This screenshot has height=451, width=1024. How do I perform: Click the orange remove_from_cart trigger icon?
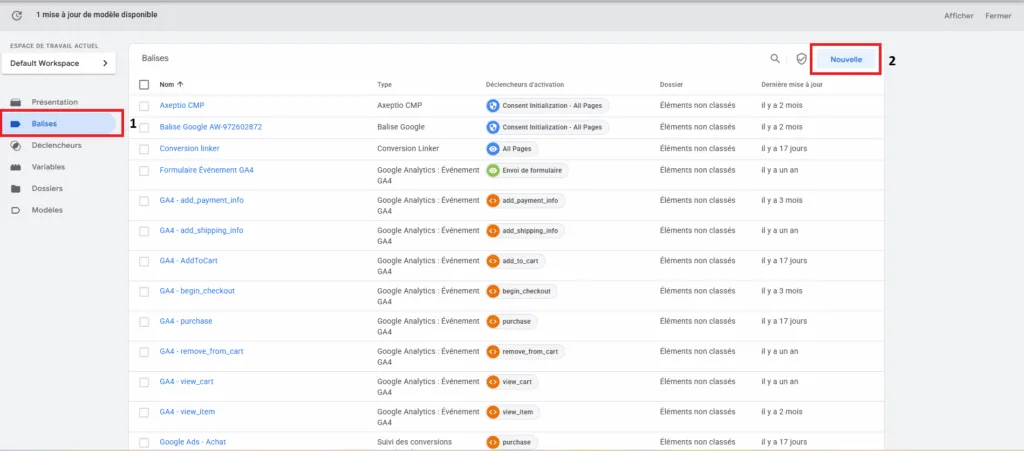coord(493,351)
